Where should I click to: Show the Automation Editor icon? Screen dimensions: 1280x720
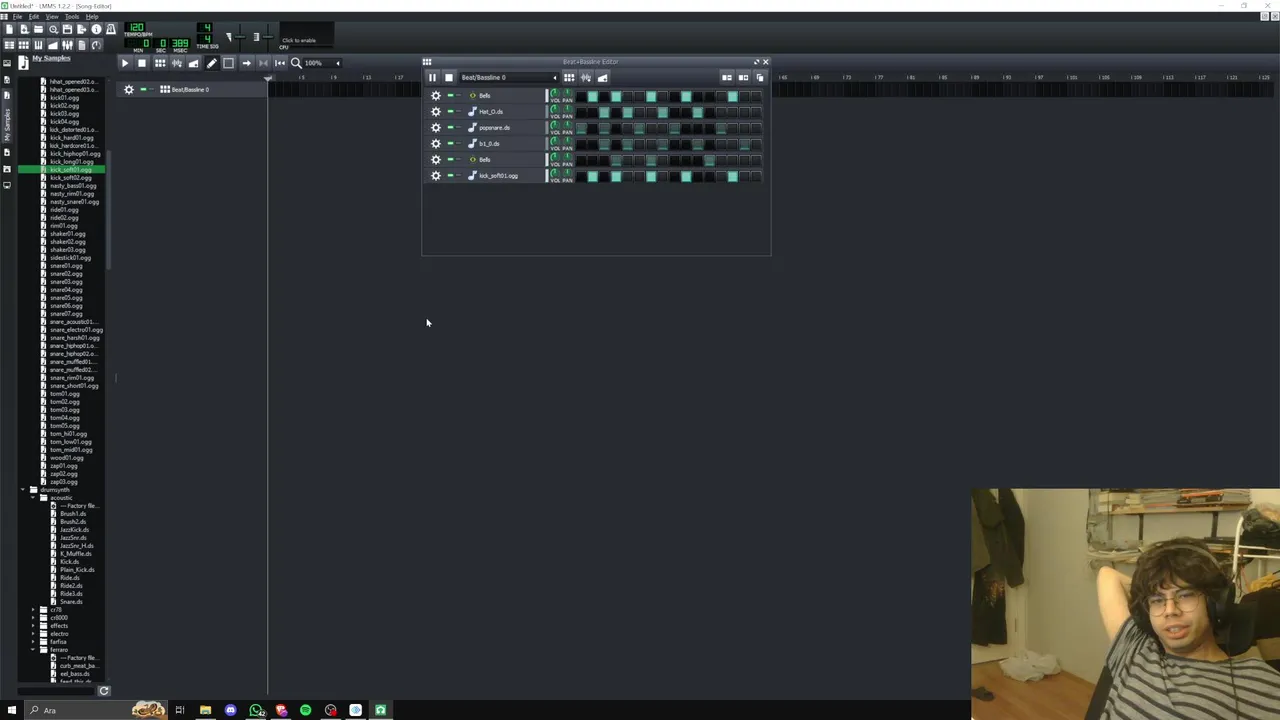tap(53, 45)
